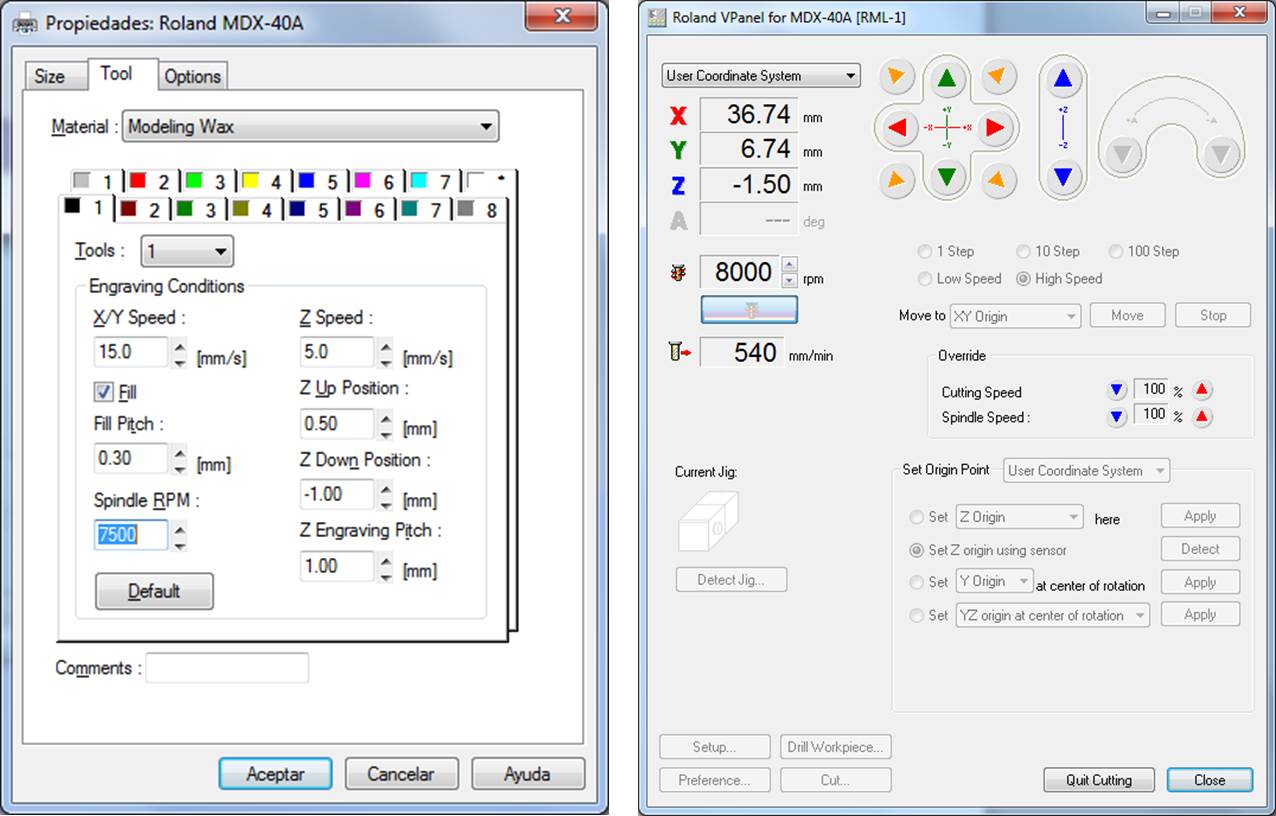Open the Tools number dropdown
The width and height of the screenshot is (1276, 816).
187,251
